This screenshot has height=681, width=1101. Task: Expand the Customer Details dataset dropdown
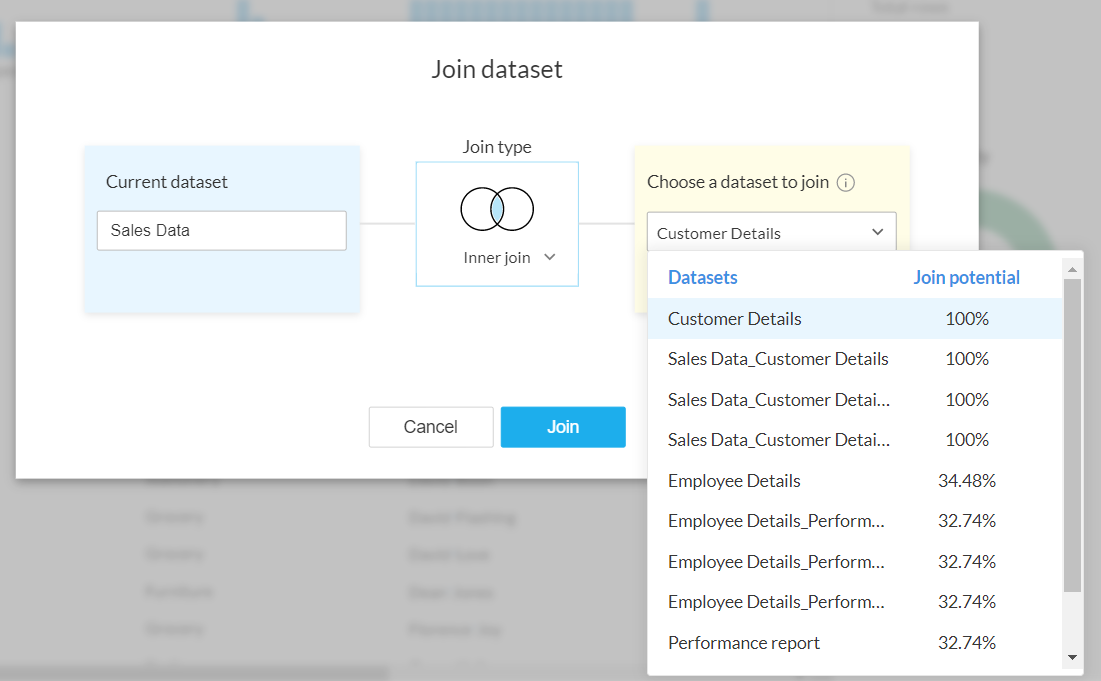pos(771,233)
